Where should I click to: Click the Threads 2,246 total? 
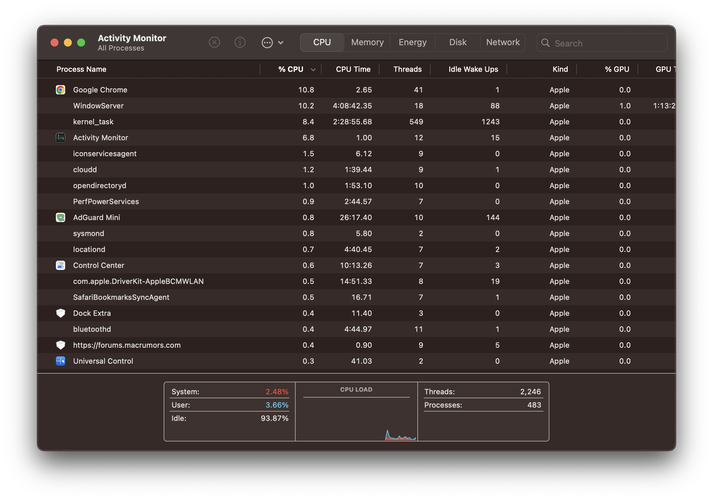pyautogui.click(x=530, y=391)
